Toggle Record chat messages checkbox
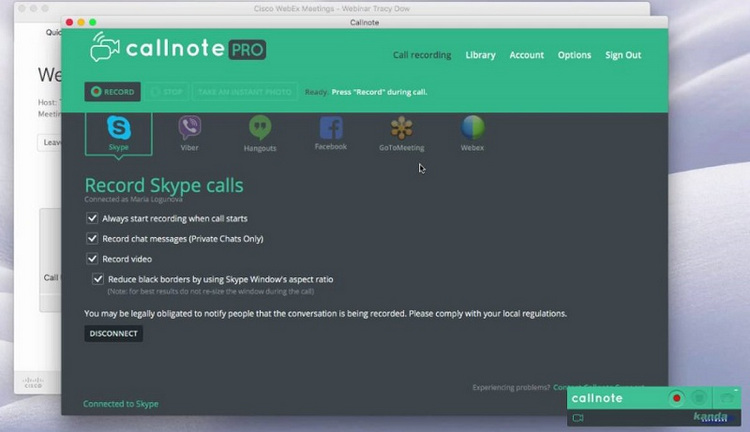Screen dimensions: 750x432 92,238
